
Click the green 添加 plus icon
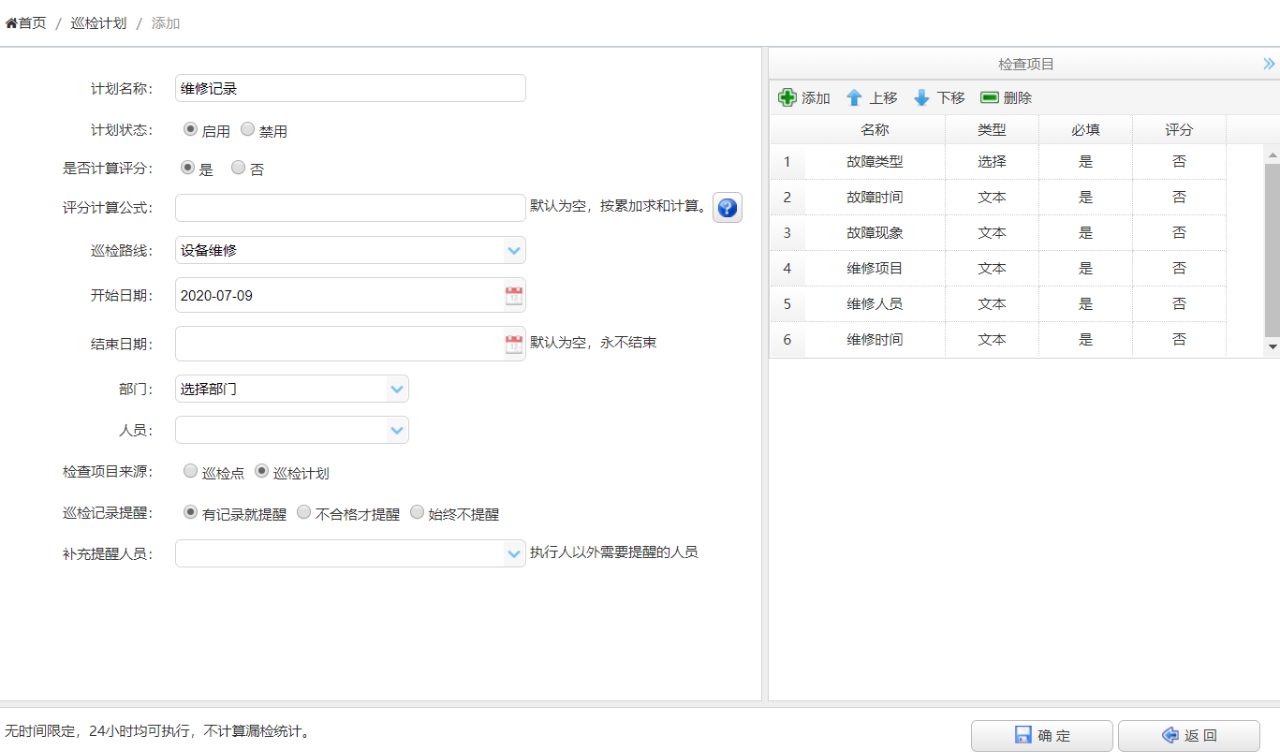point(788,98)
